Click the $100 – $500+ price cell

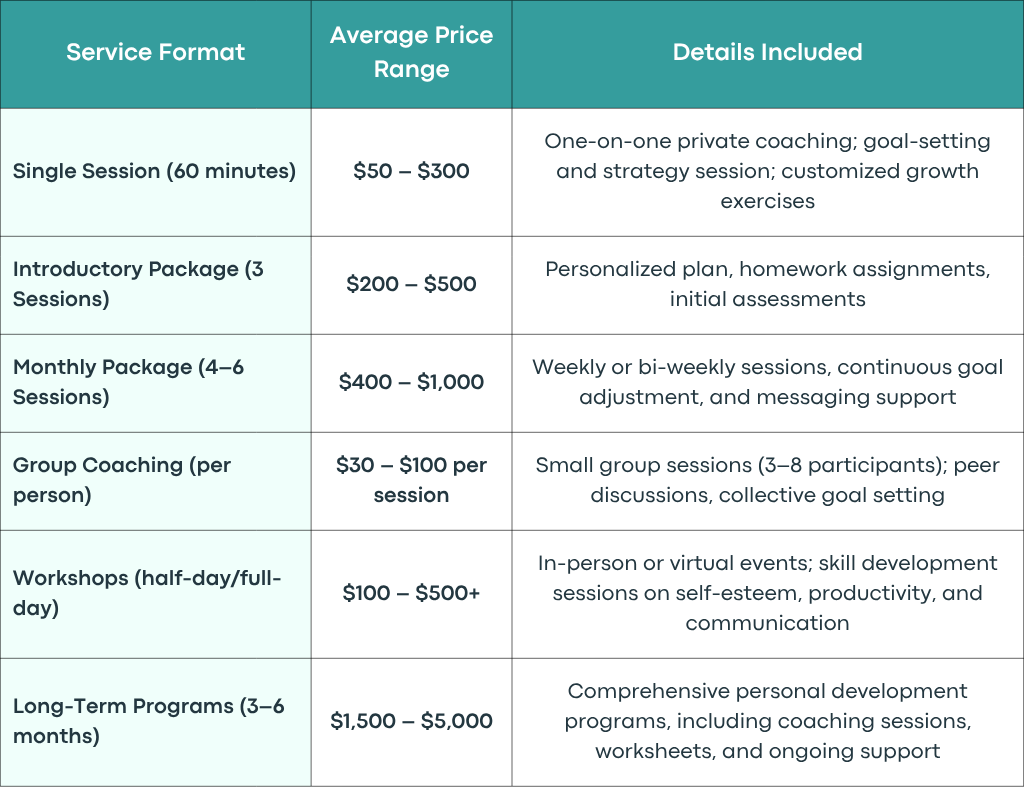tap(411, 593)
